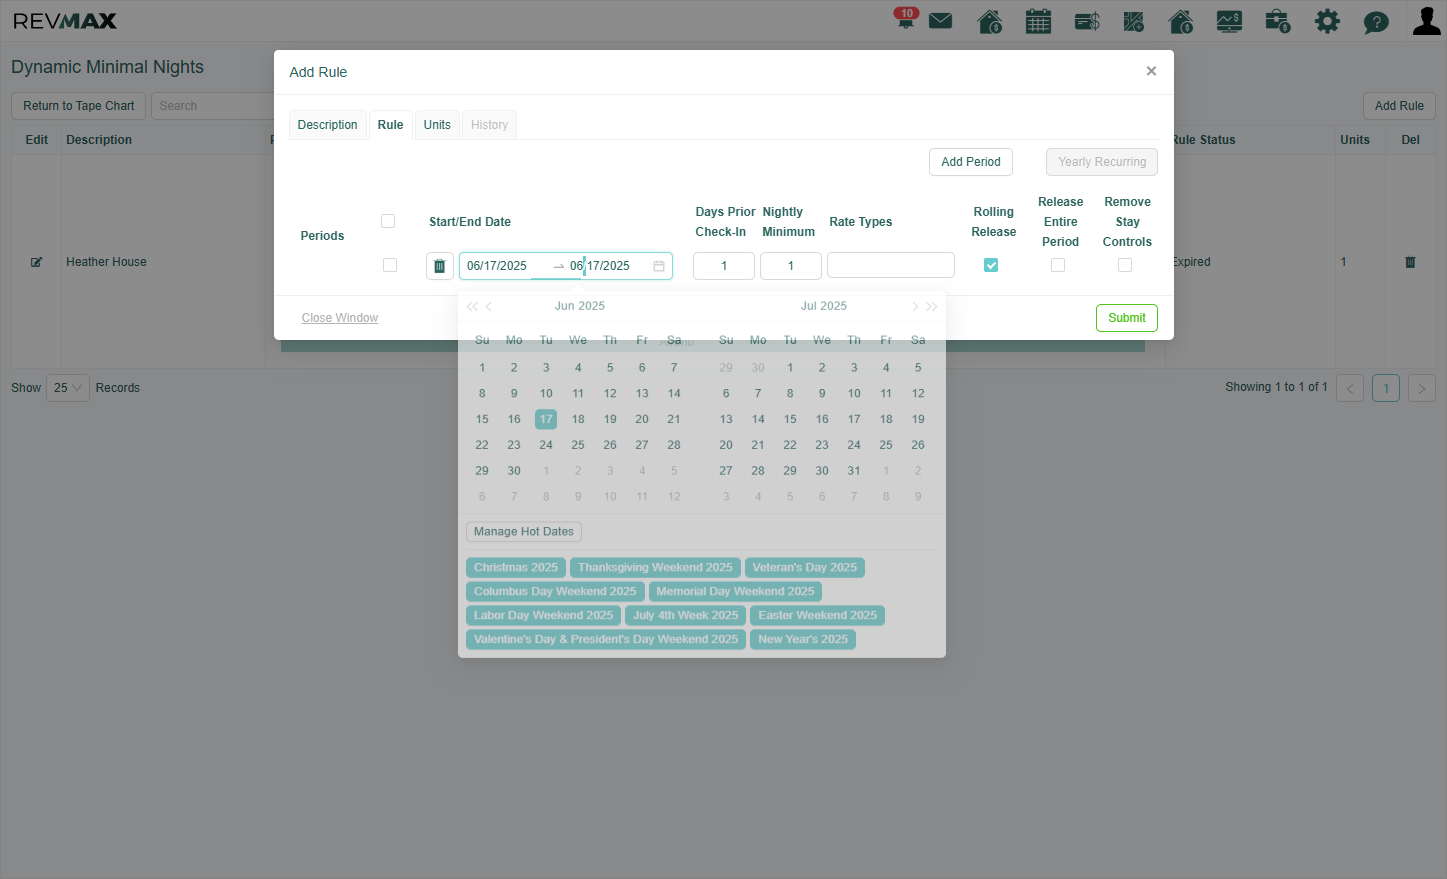The image size is (1447, 879).
Task: Open the date picker calendar icon in date field
Action: point(659,266)
